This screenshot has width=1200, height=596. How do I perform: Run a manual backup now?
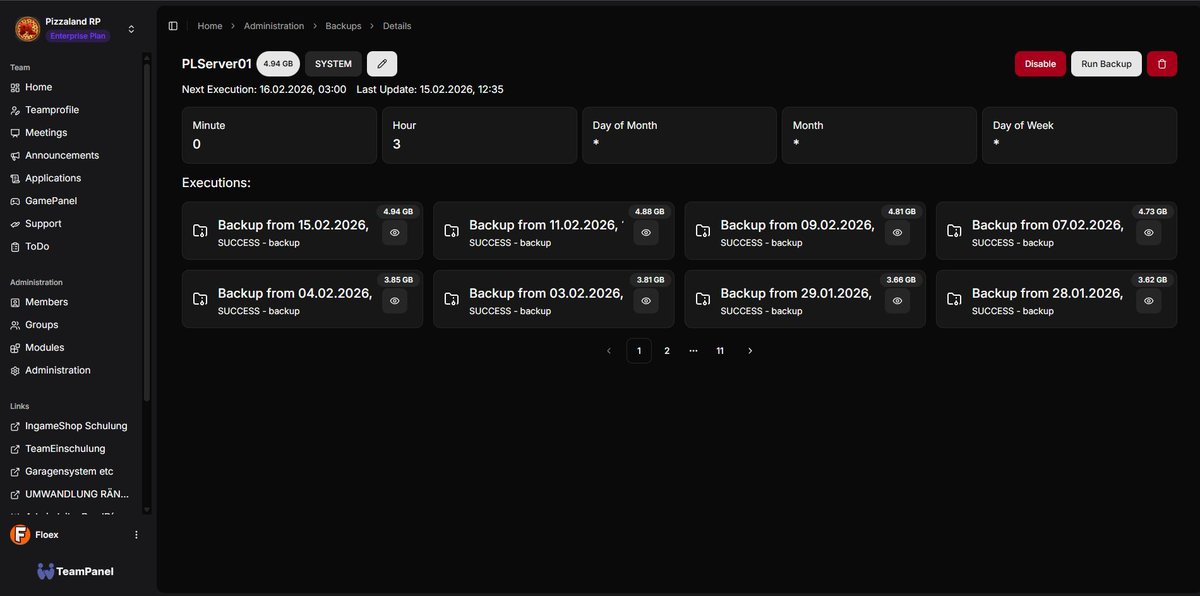pyautogui.click(x=1105, y=63)
